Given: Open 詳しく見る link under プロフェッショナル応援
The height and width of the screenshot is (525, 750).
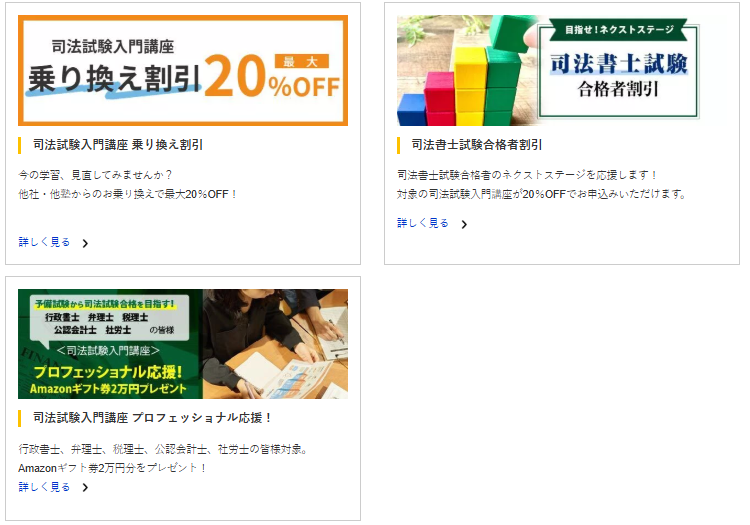Looking at the screenshot, I should (44, 487).
